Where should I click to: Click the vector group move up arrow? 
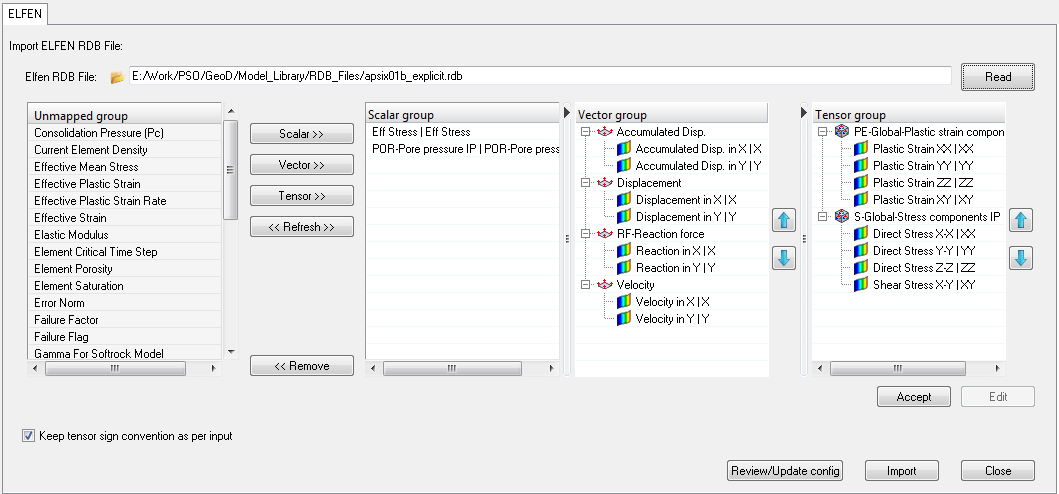coord(784,220)
